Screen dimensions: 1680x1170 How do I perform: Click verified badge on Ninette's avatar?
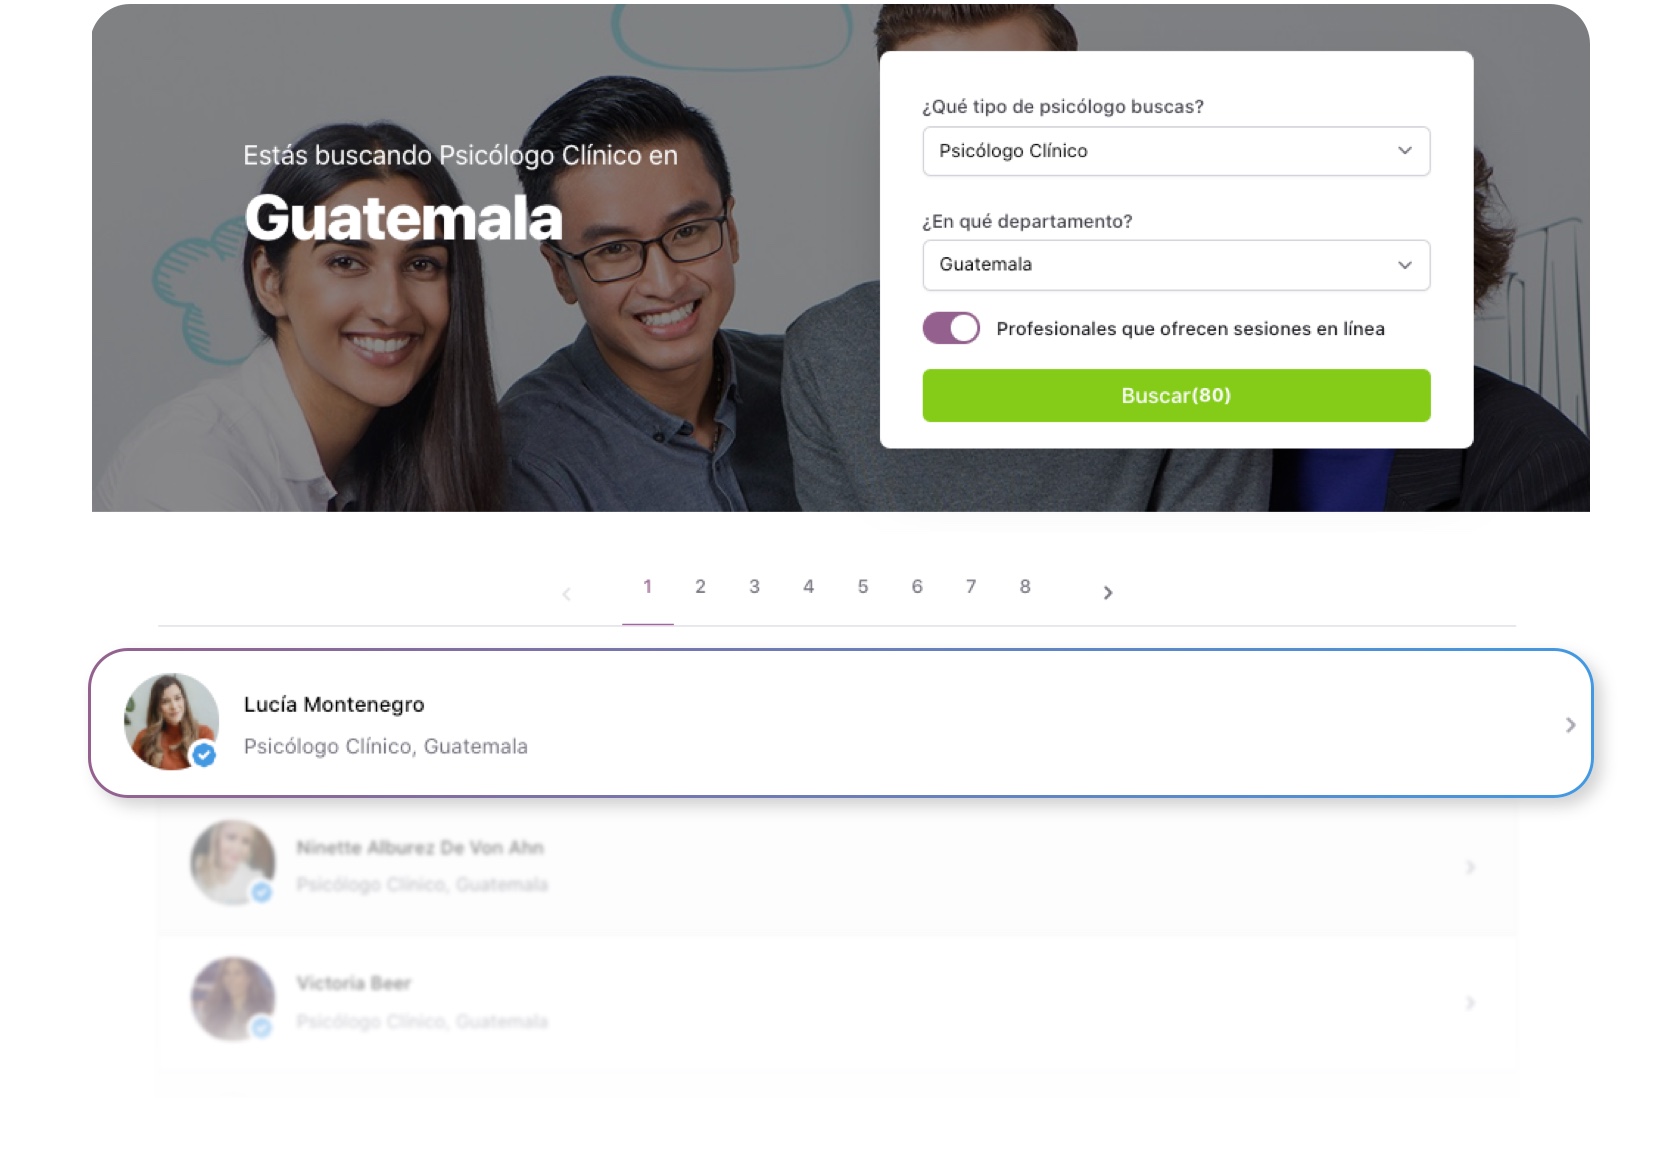tap(262, 892)
